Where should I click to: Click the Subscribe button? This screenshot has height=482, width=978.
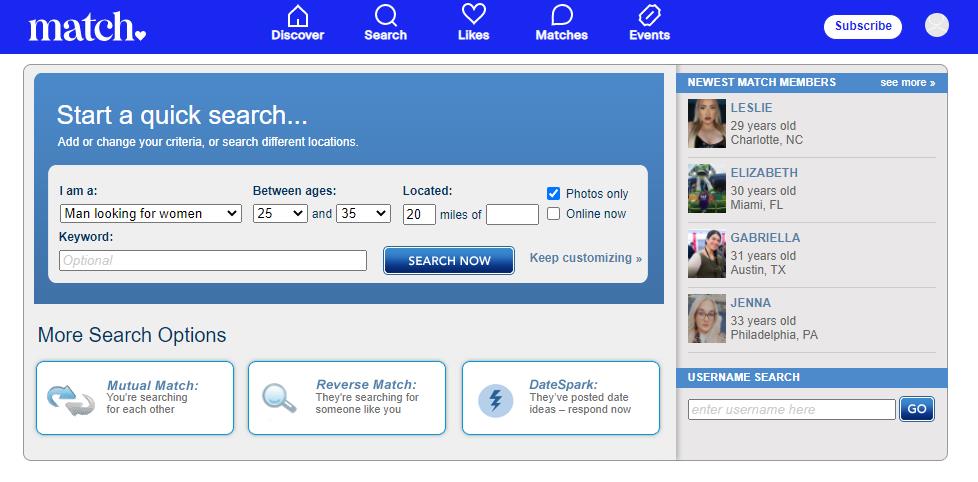tap(863, 26)
